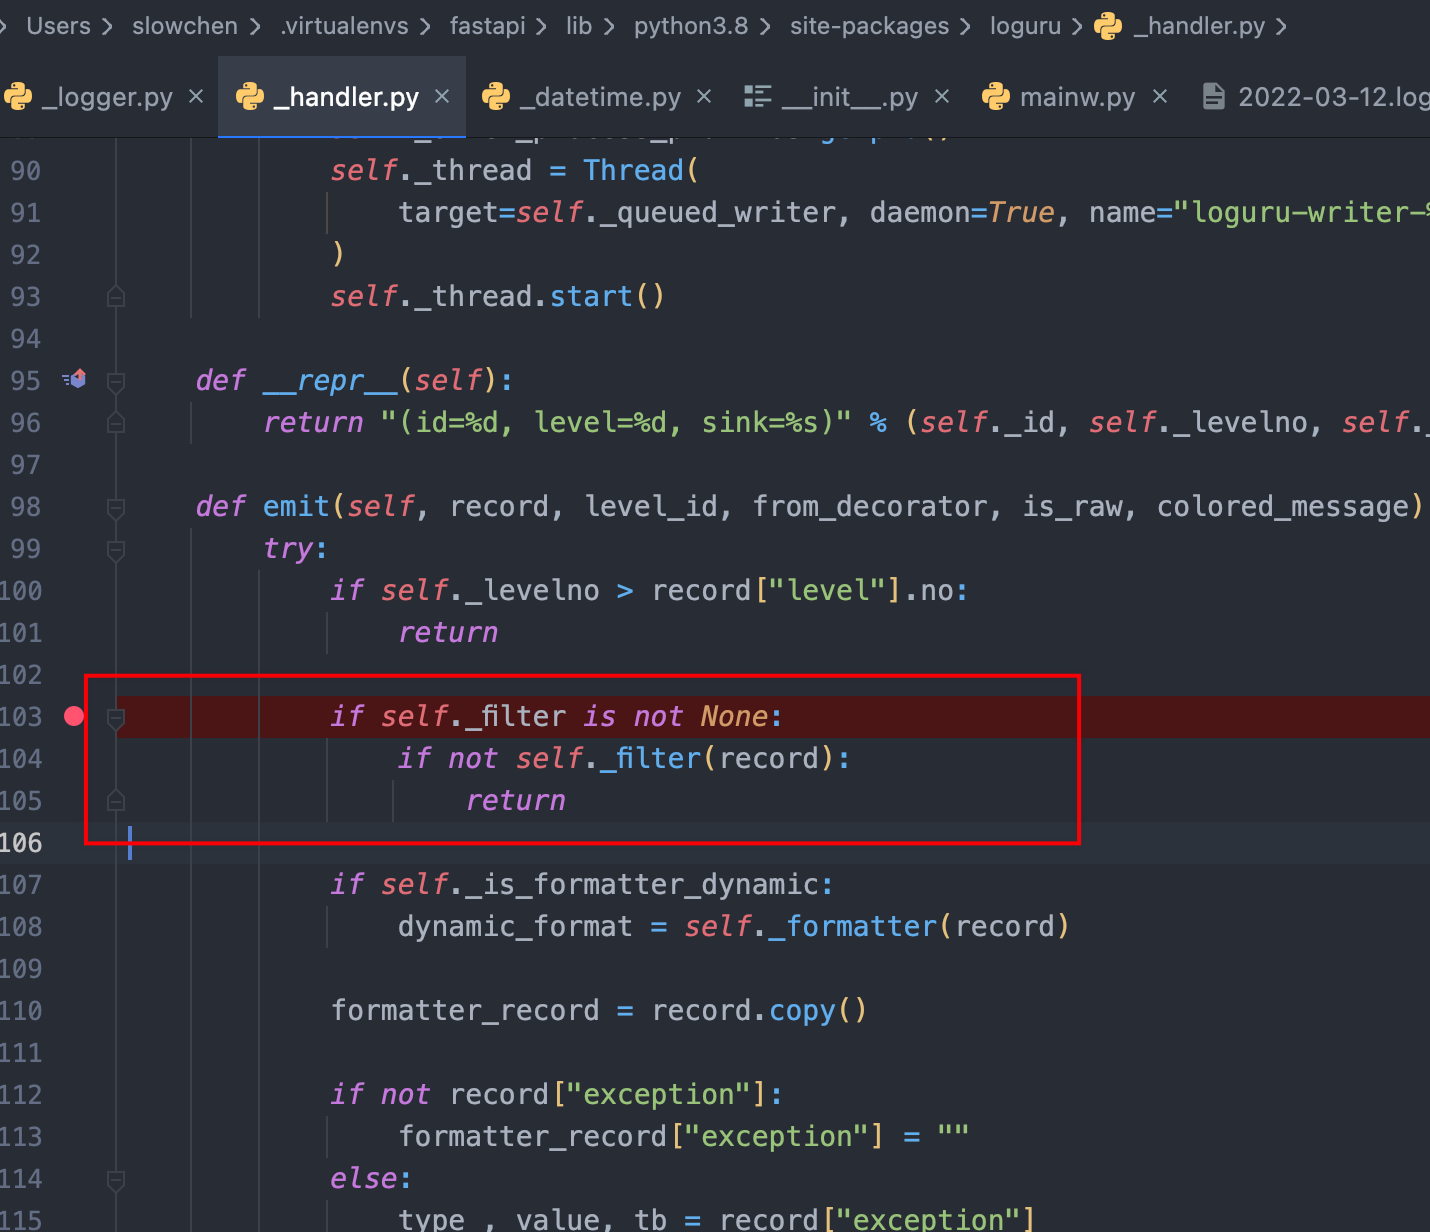Open the 2022-03-12.log tab
The width and height of the screenshot is (1430, 1232).
(x=1320, y=96)
